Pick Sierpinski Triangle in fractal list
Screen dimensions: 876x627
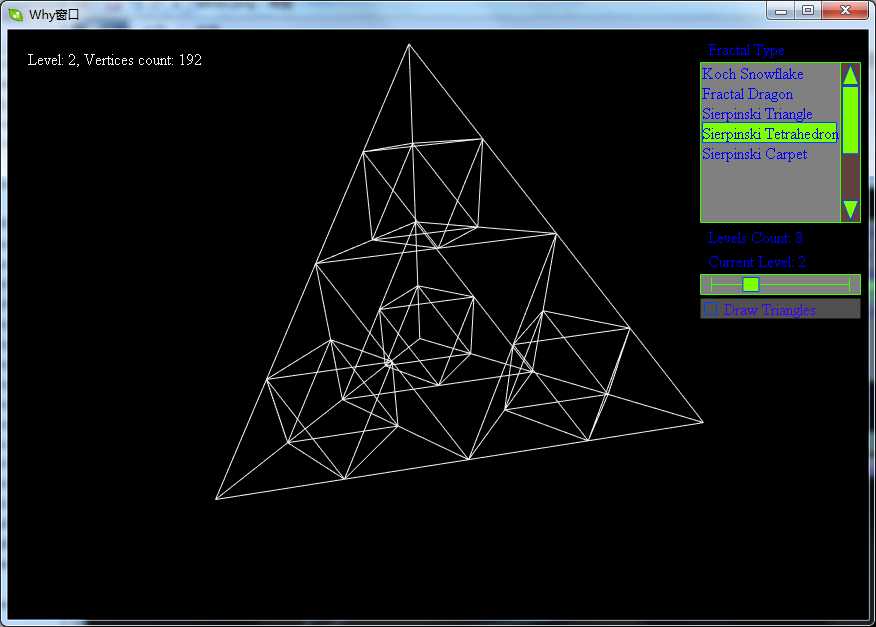click(757, 114)
